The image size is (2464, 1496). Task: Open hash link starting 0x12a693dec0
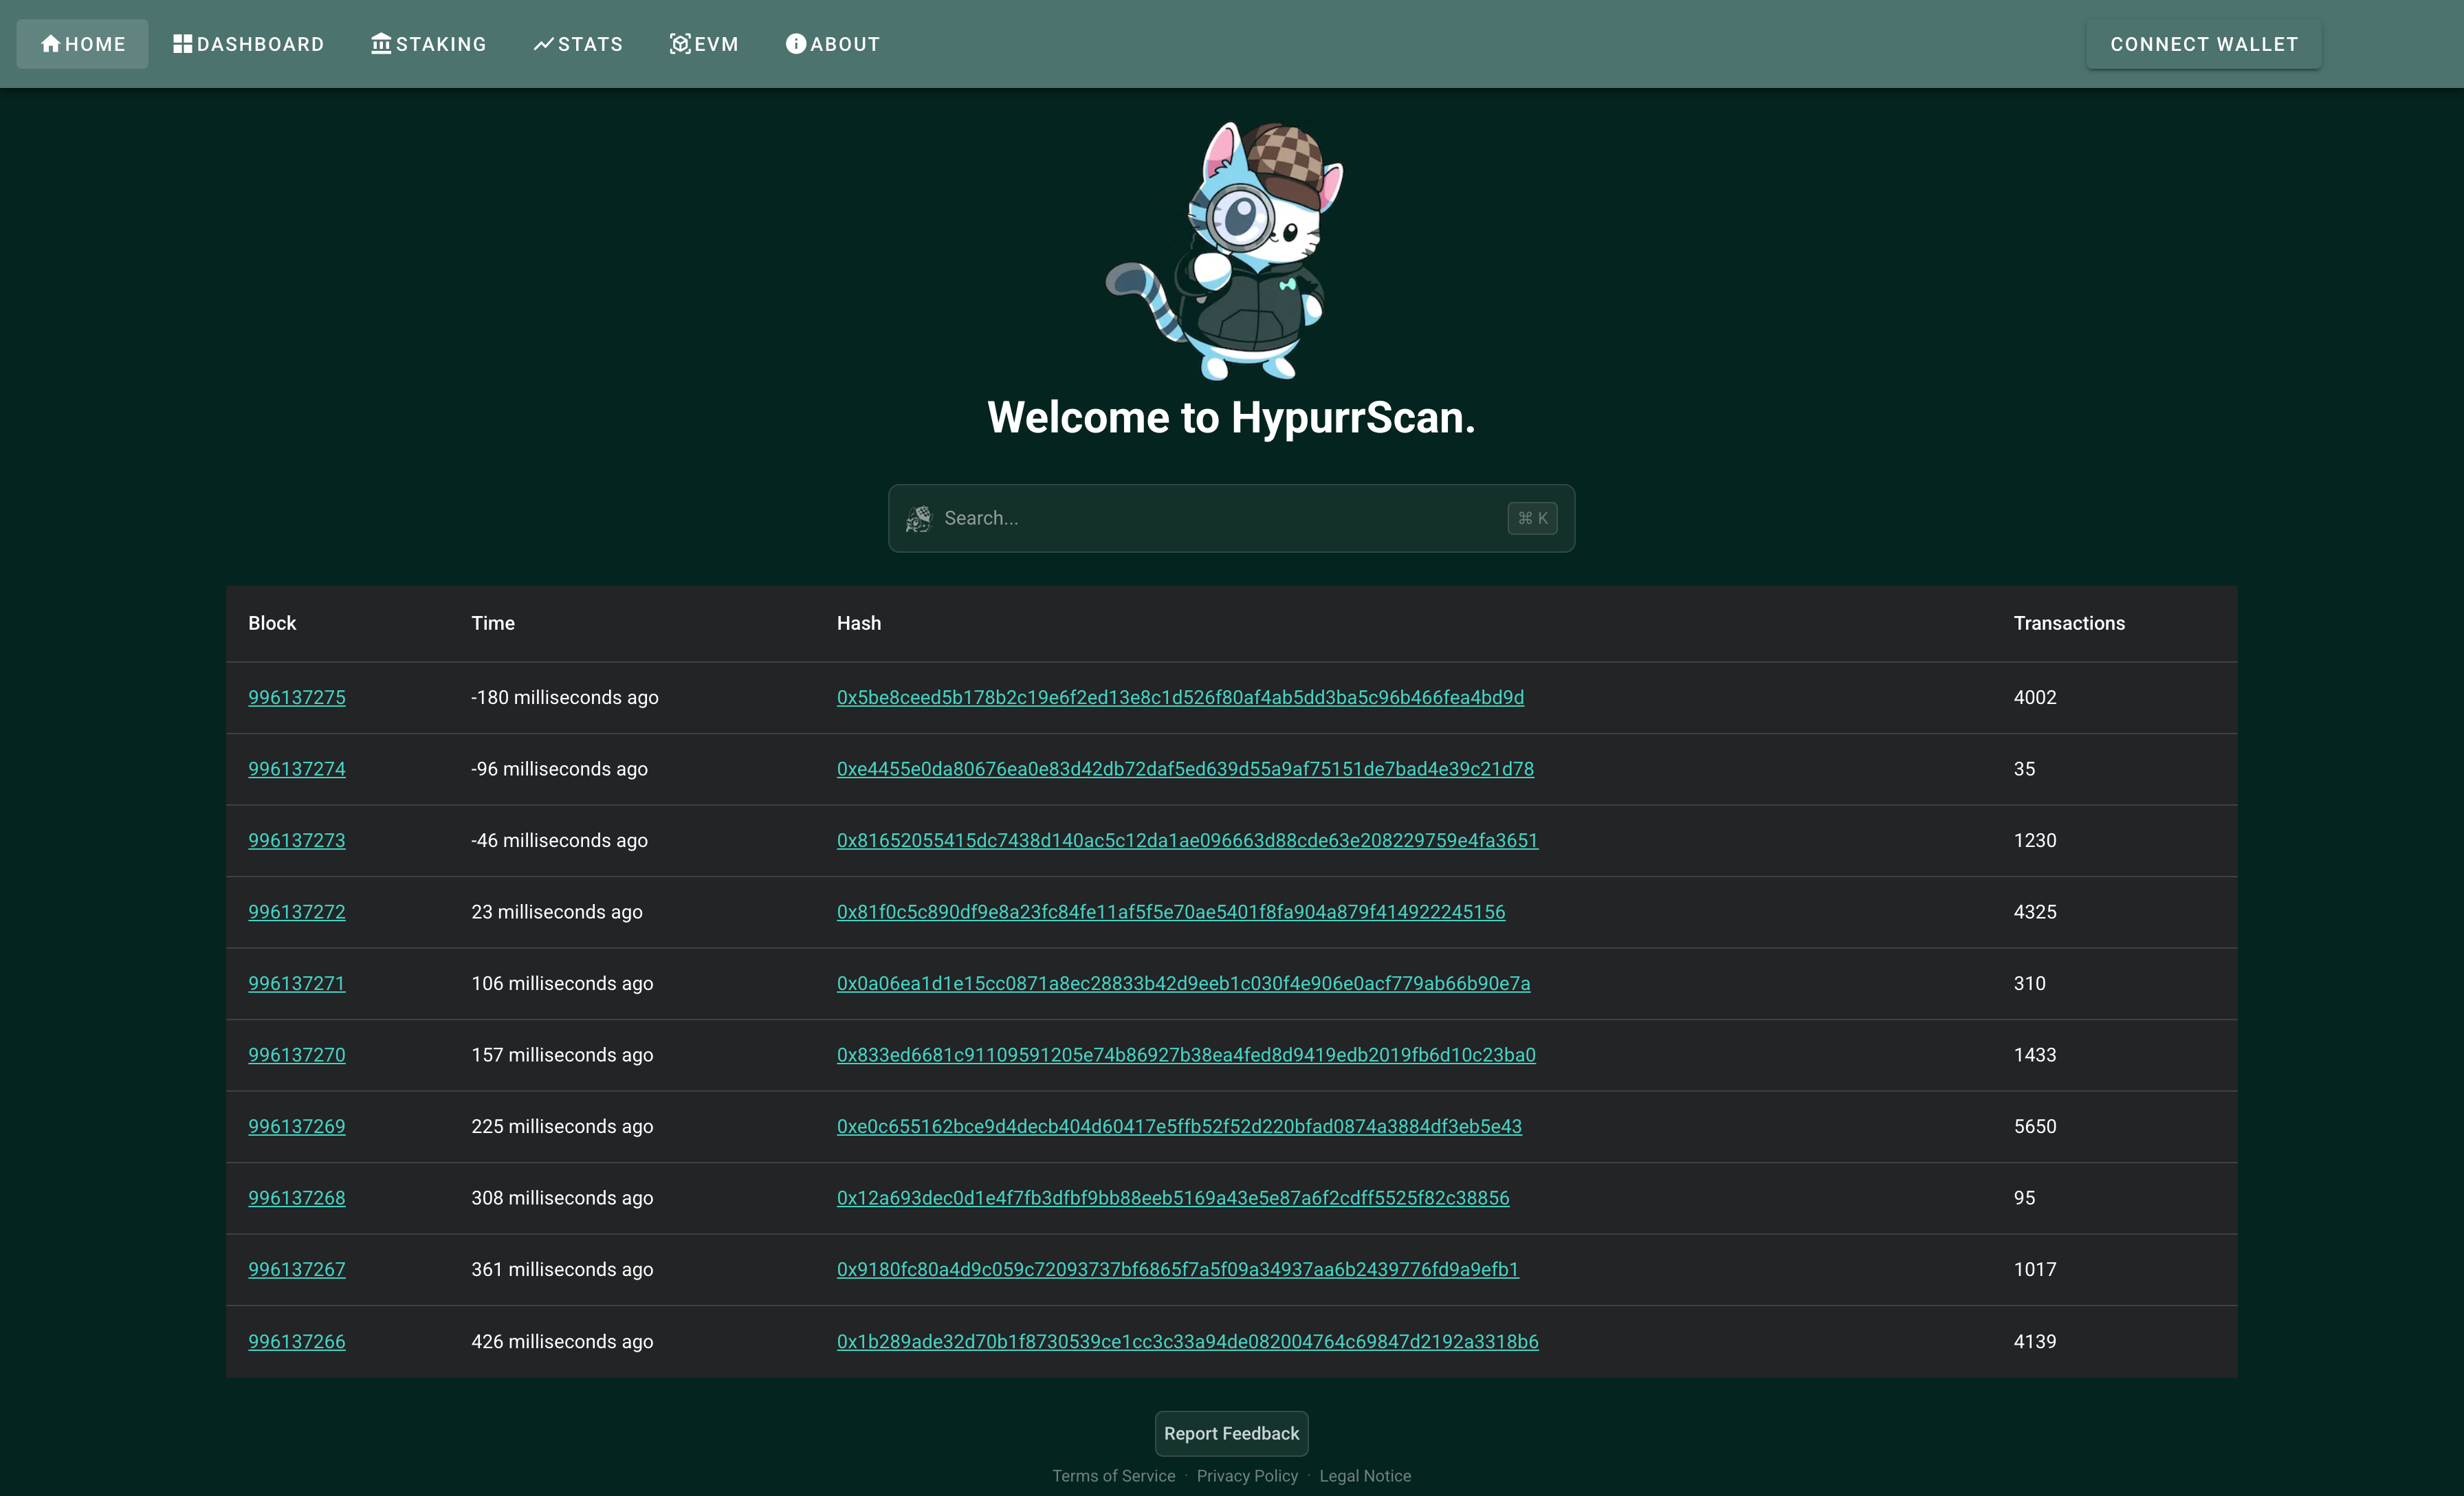(1173, 1198)
